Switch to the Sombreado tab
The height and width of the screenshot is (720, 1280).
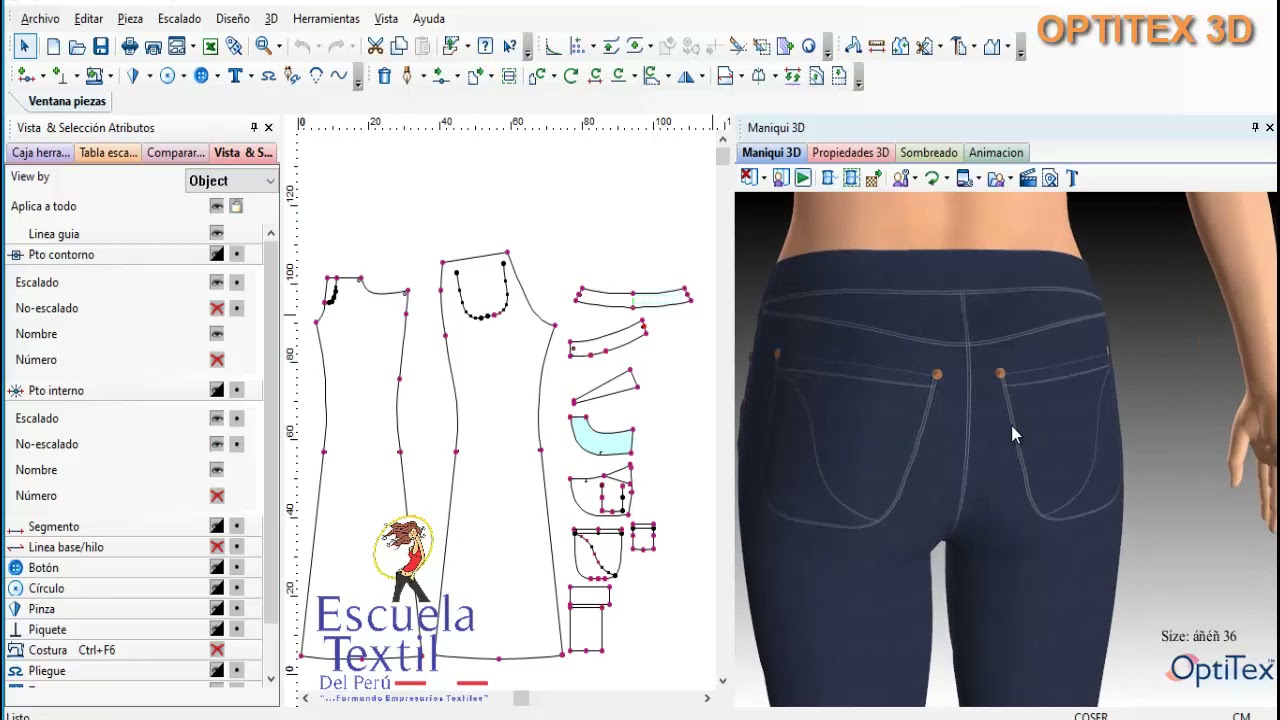(929, 153)
